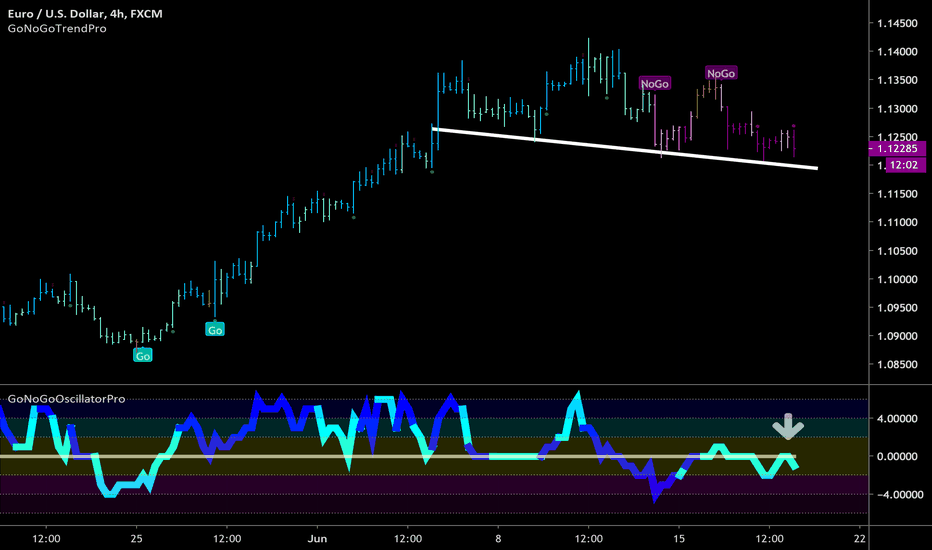Select the GoNoGoOscillatorPro indicator label
The height and width of the screenshot is (550, 932).
pyautogui.click(x=67, y=399)
